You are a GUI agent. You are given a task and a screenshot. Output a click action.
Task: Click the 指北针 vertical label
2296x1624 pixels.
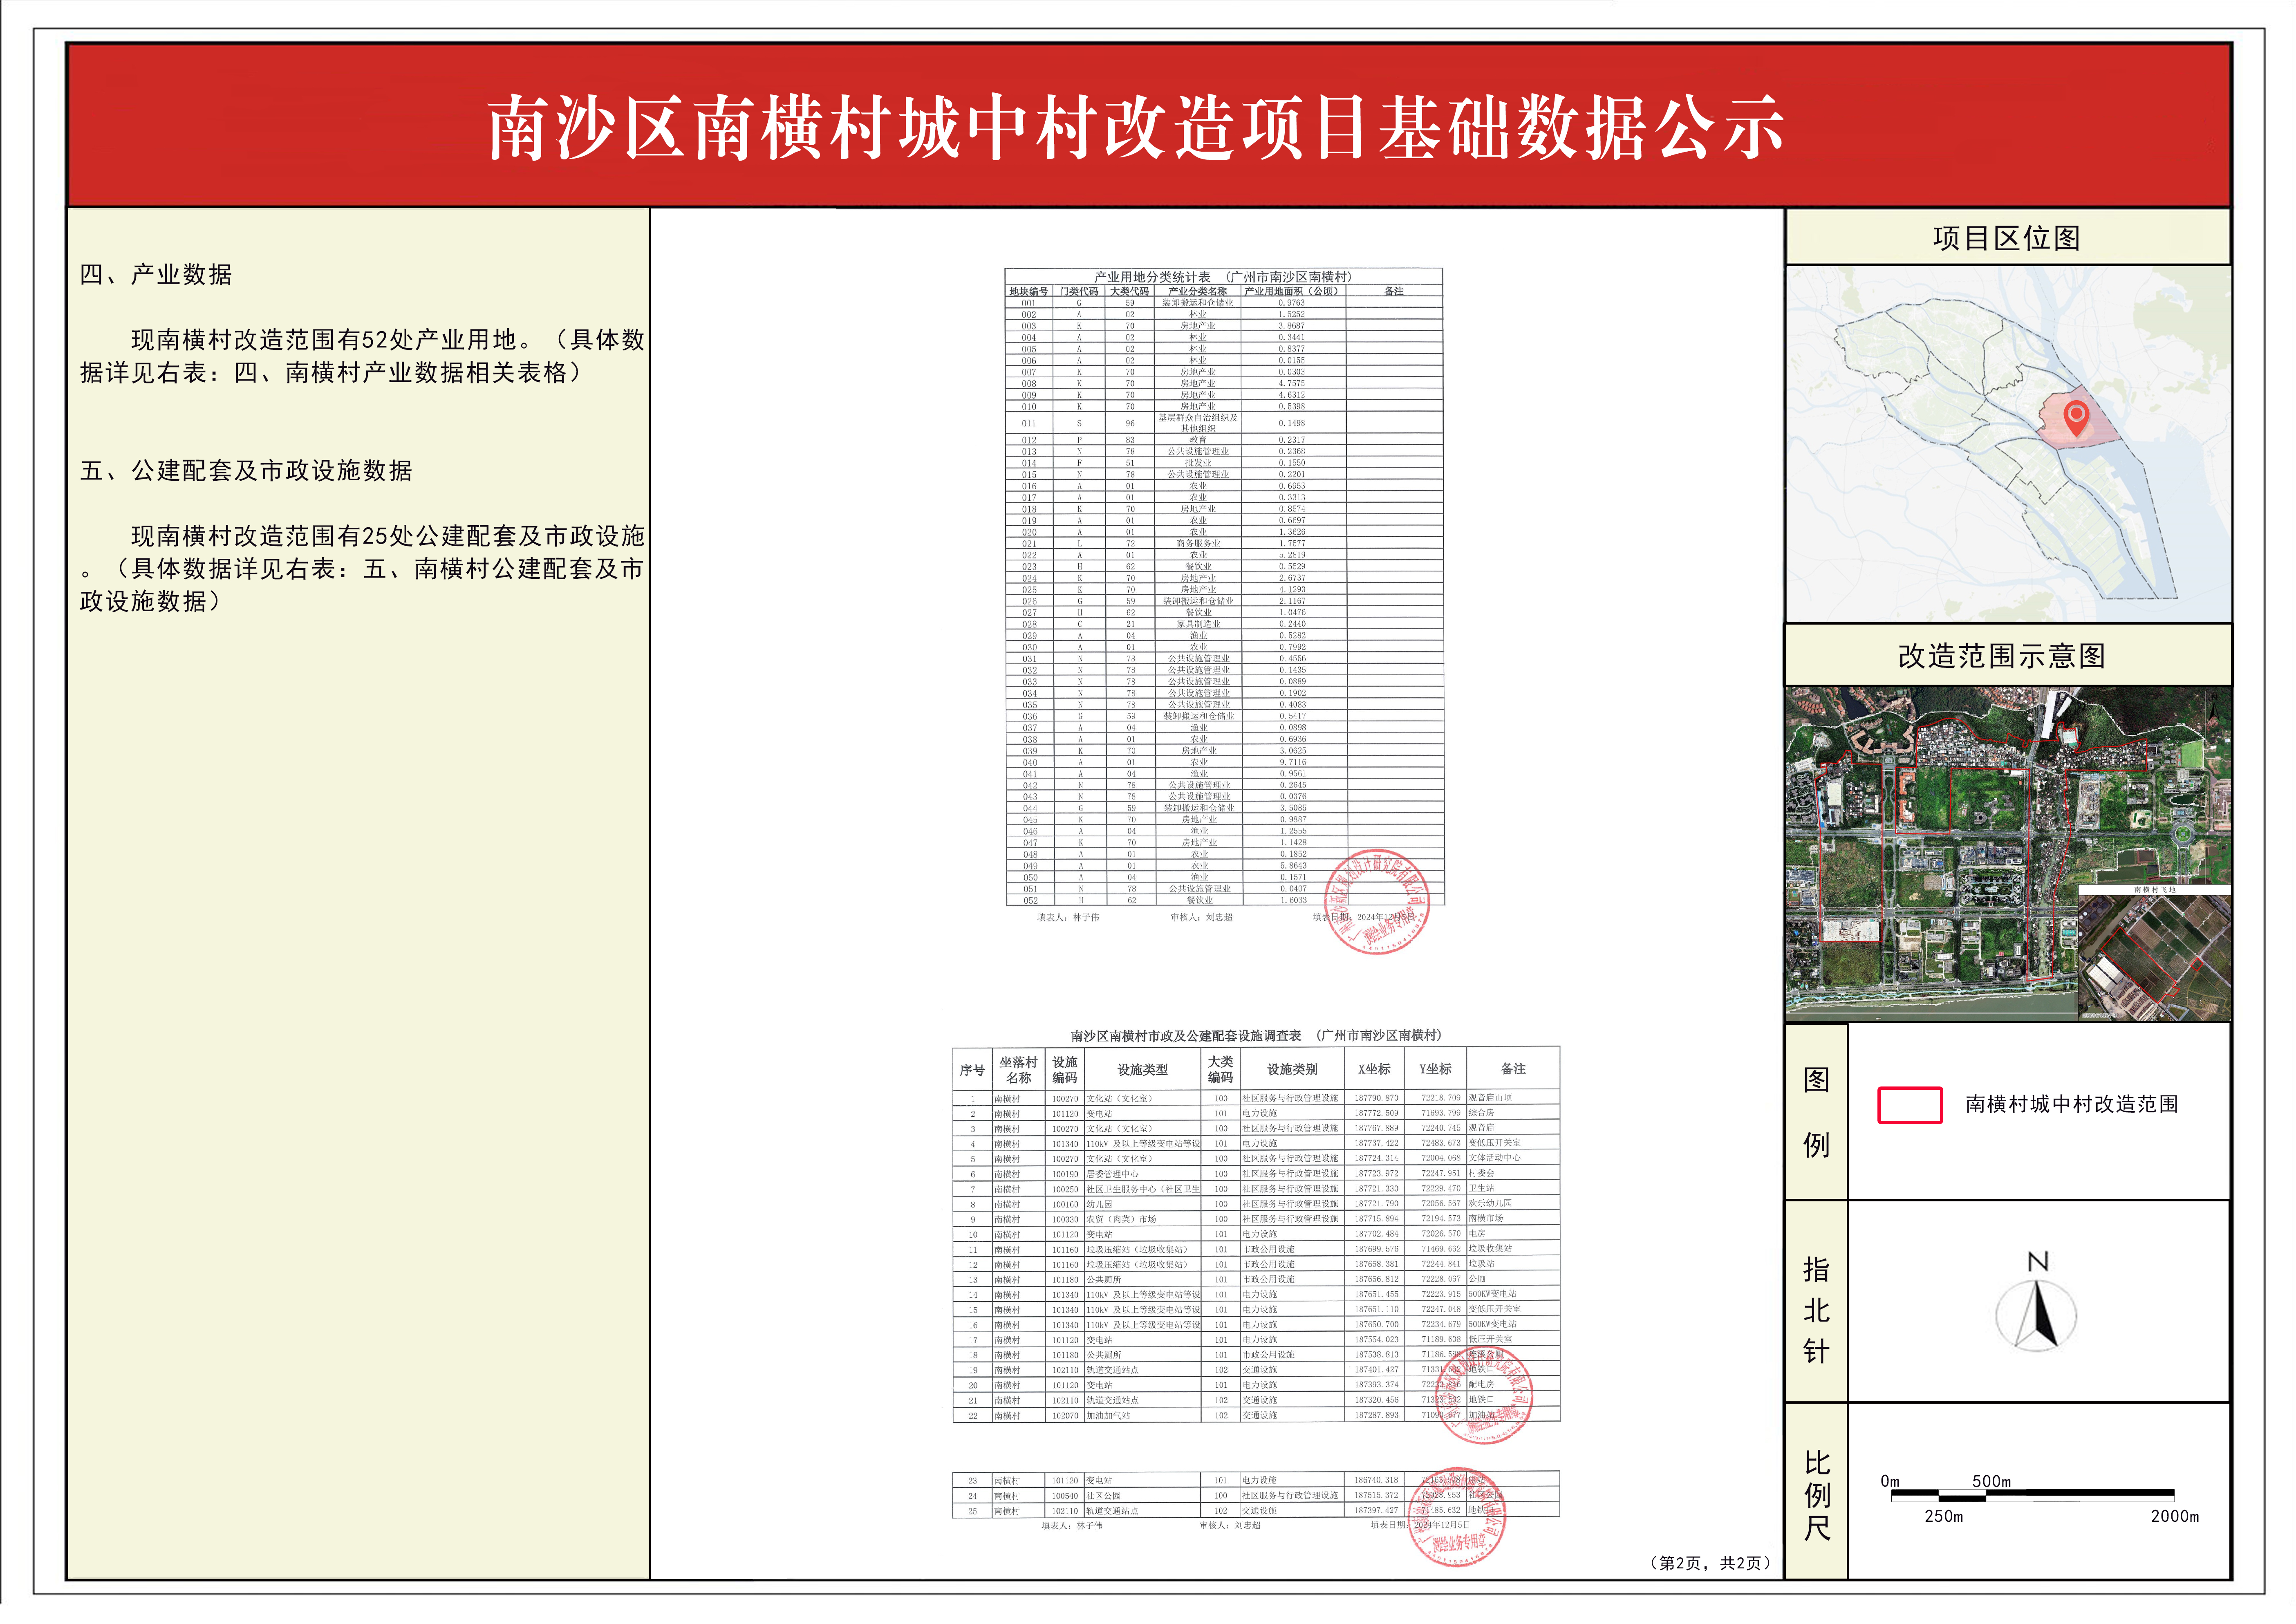pos(1816,1310)
